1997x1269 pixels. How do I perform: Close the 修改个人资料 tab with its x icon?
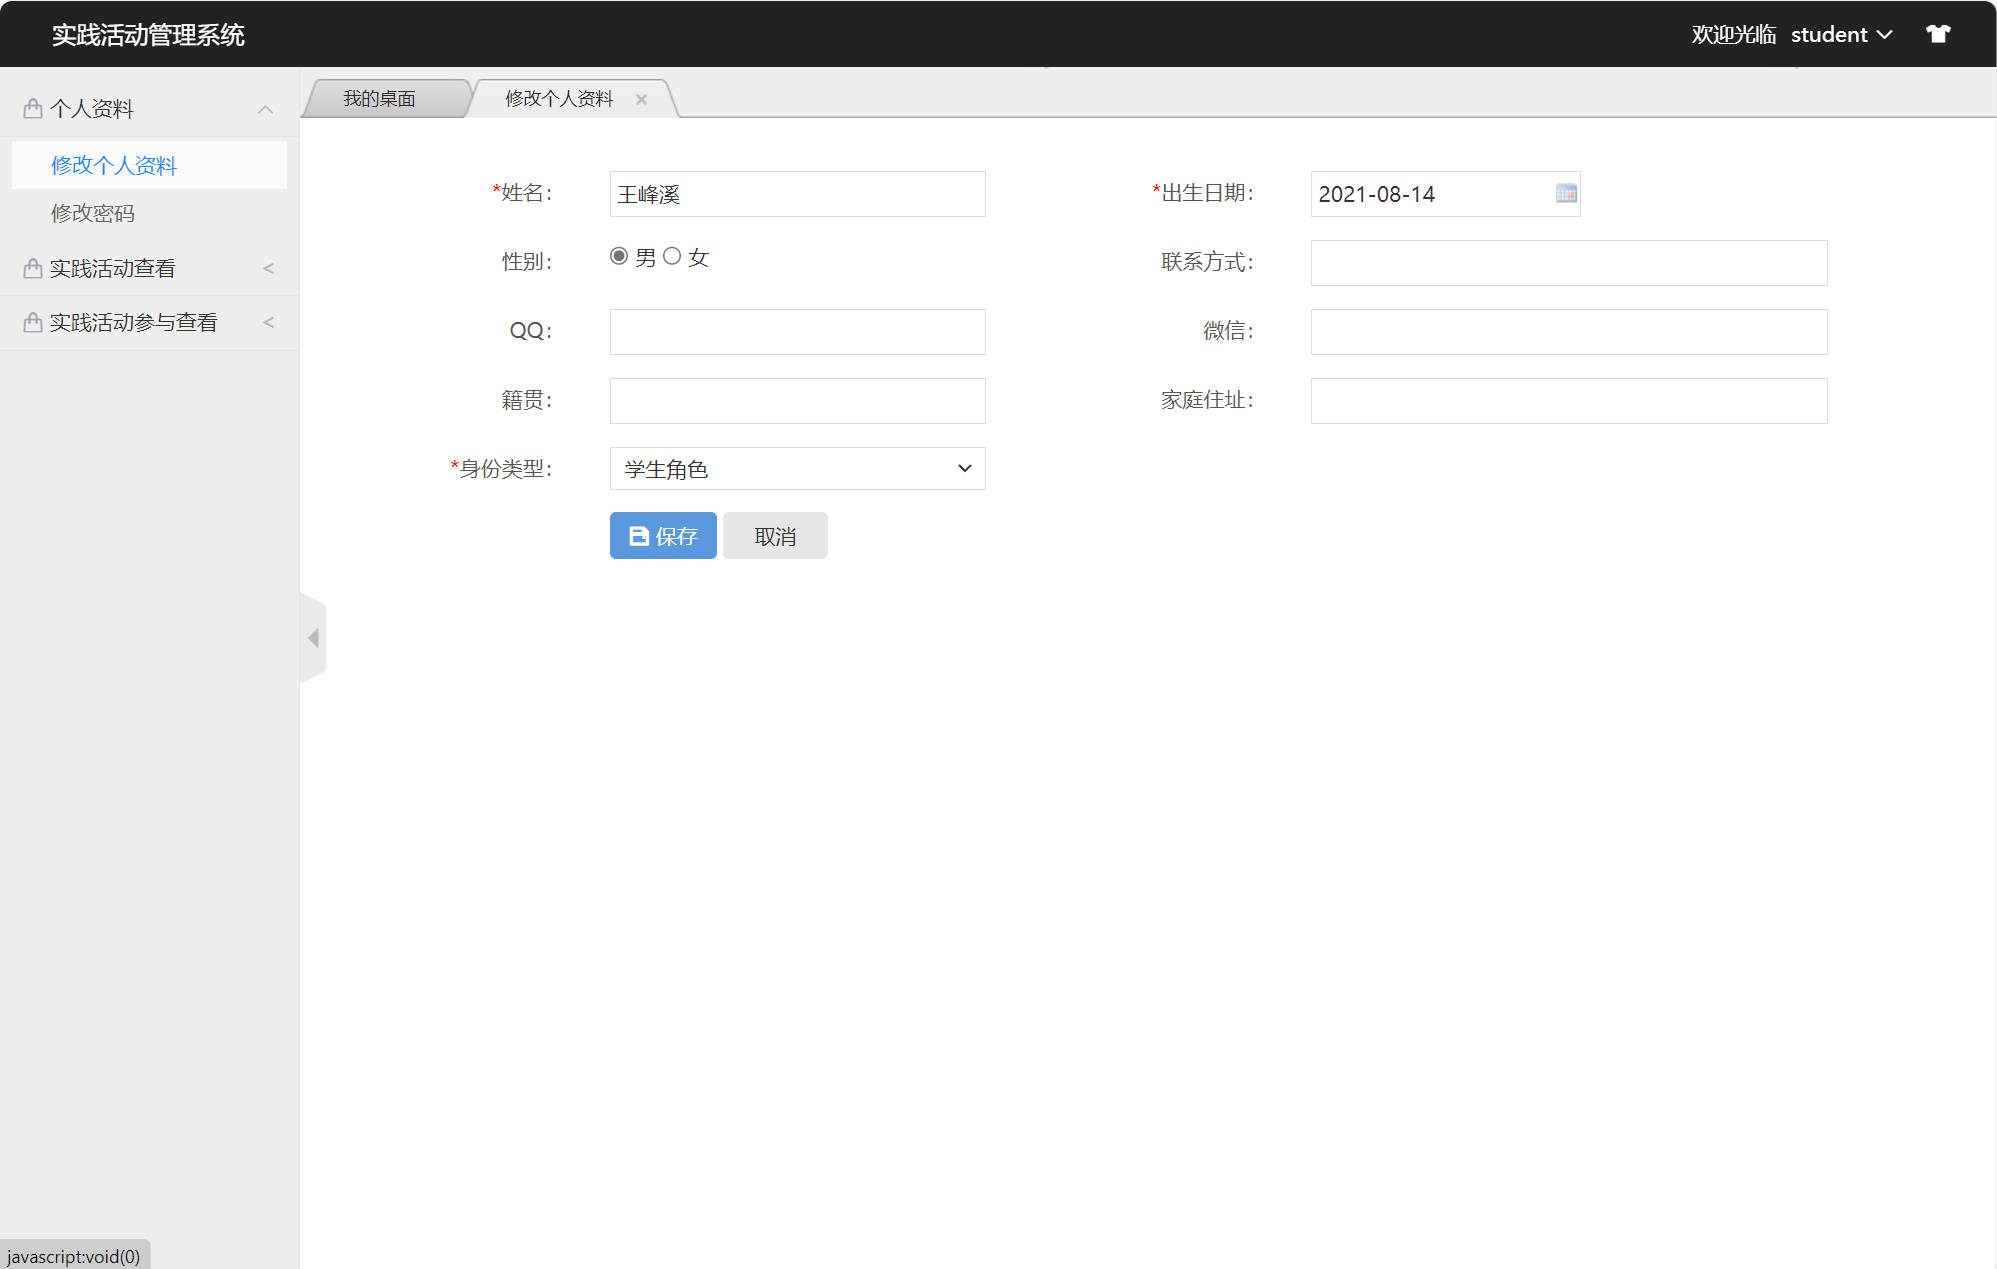[x=641, y=98]
